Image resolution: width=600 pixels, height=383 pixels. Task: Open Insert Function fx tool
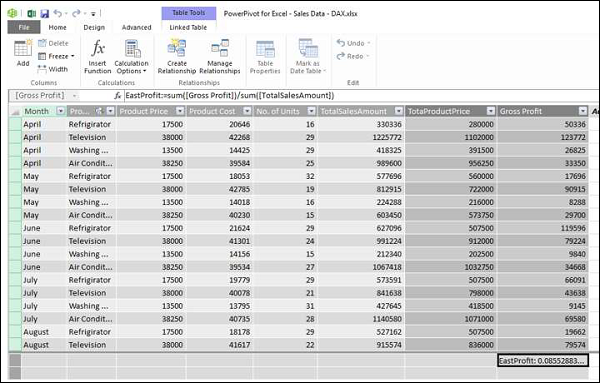[x=98, y=49]
